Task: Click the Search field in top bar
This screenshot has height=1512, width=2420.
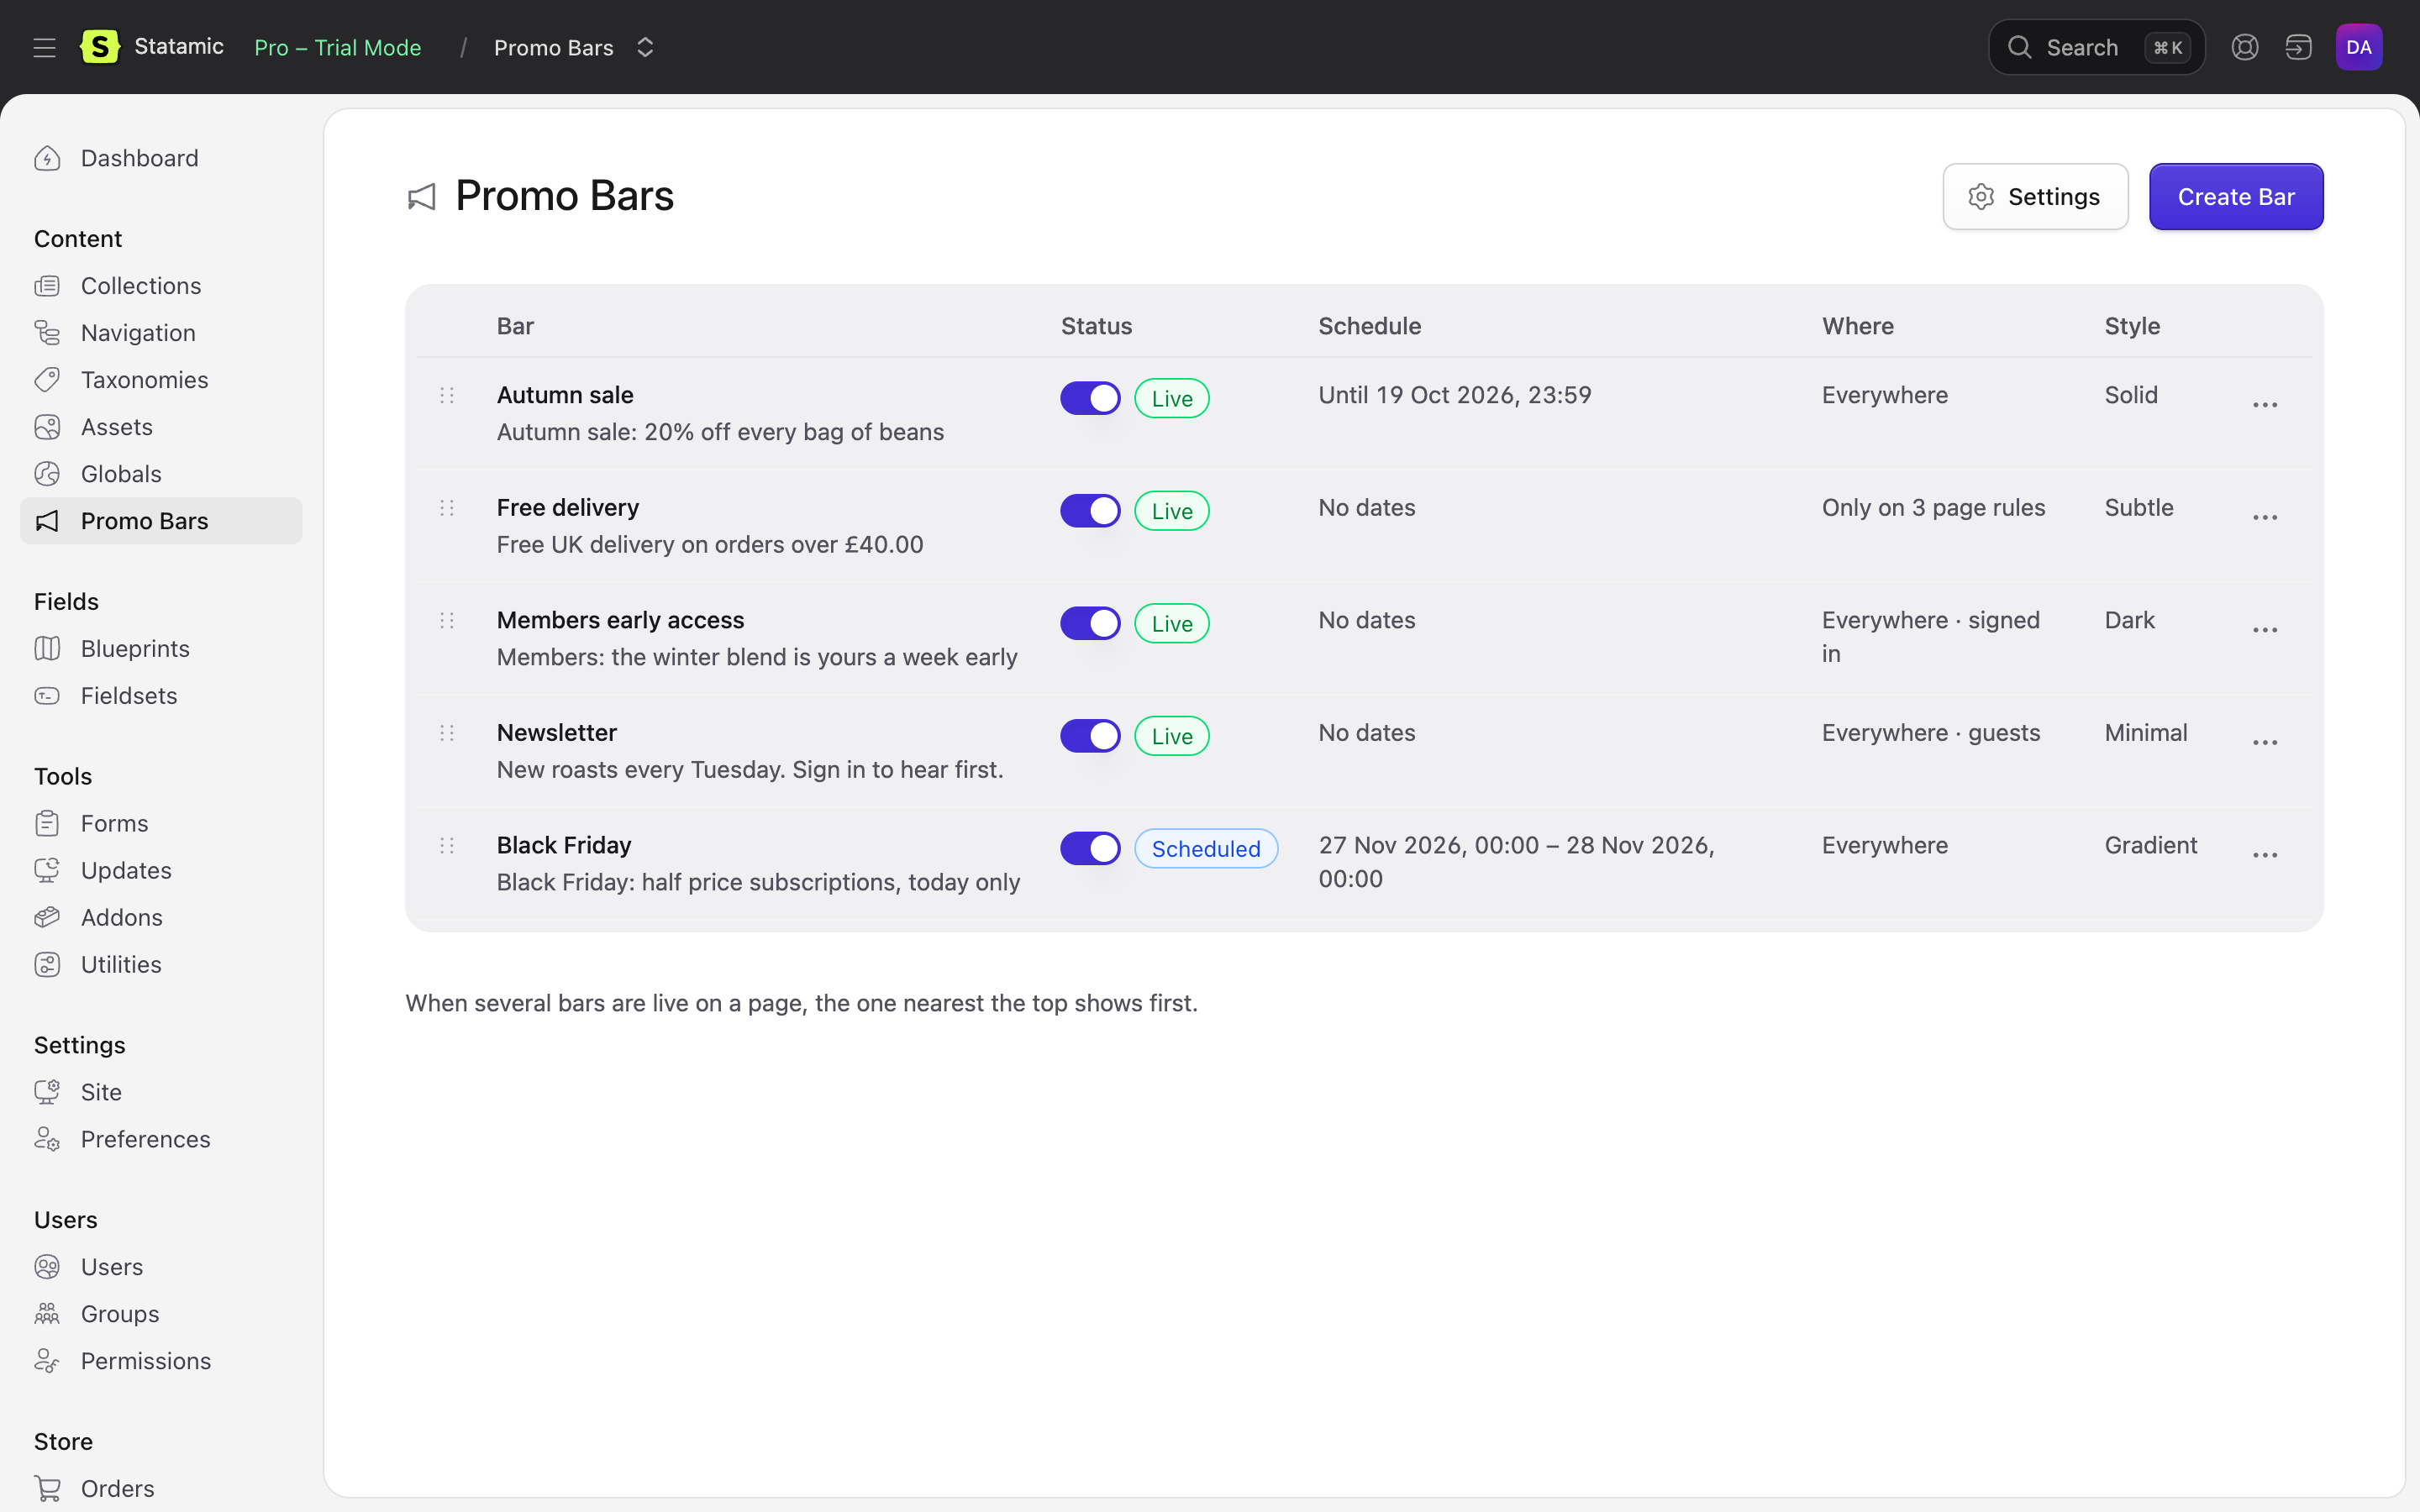Action: (x=2096, y=47)
